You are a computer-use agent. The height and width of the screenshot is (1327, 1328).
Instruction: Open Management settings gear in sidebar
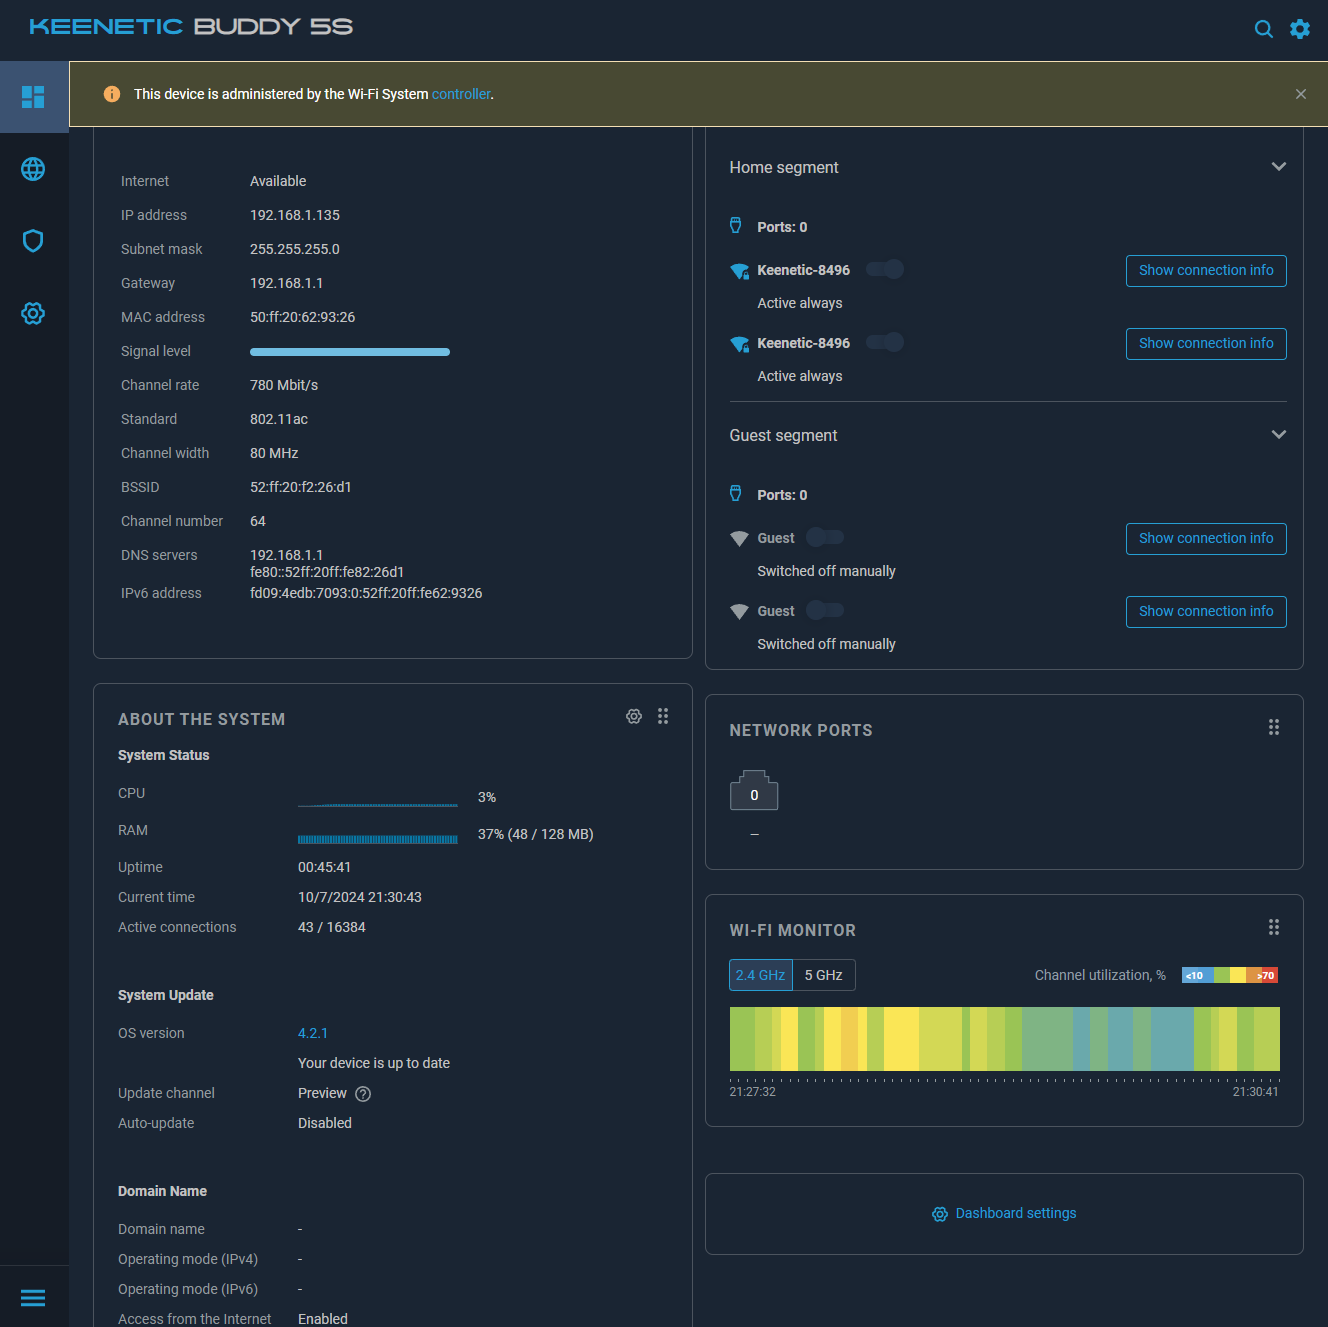33,313
